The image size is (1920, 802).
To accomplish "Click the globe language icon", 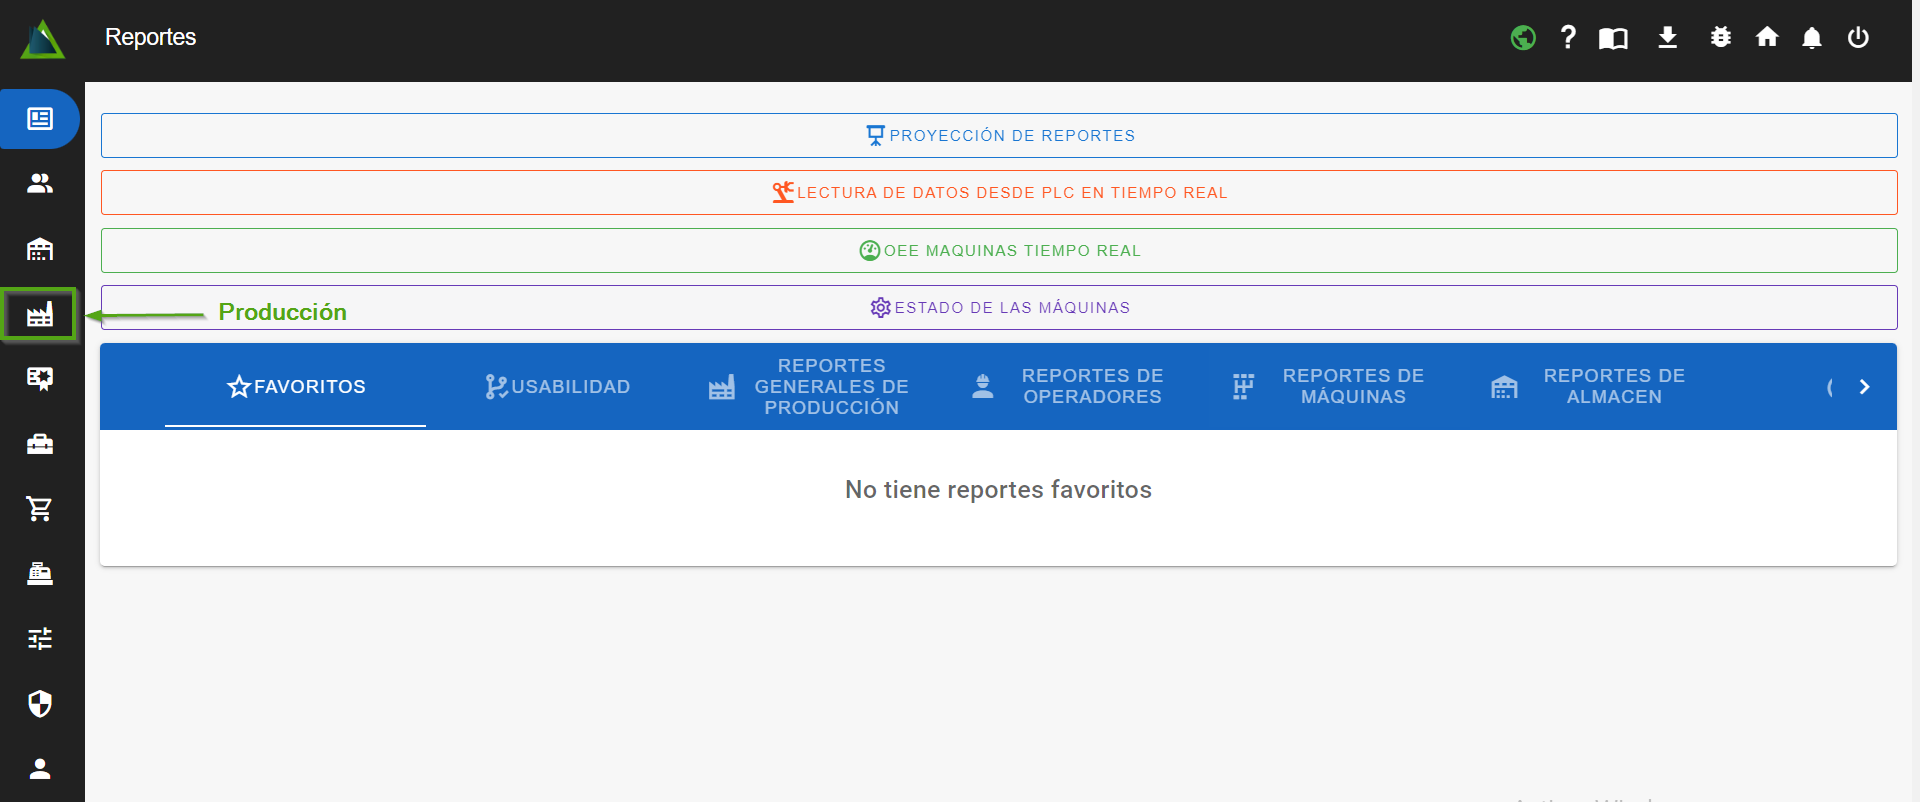I will tap(1522, 38).
